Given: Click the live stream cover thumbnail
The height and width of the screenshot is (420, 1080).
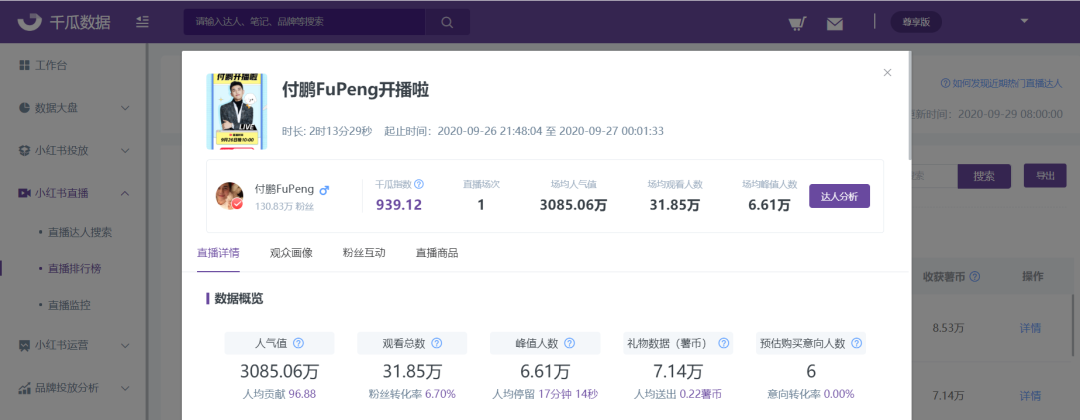Looking at the screenshot, I should [236, 111].
